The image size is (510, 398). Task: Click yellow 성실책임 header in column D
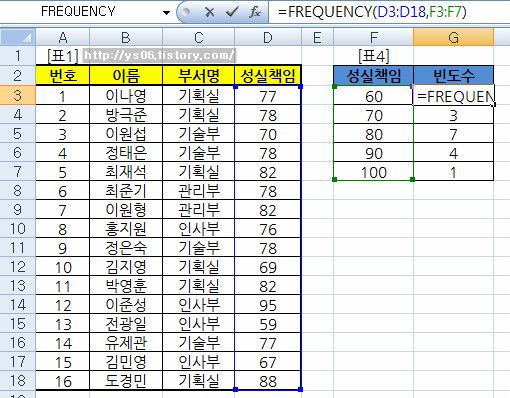268,75
